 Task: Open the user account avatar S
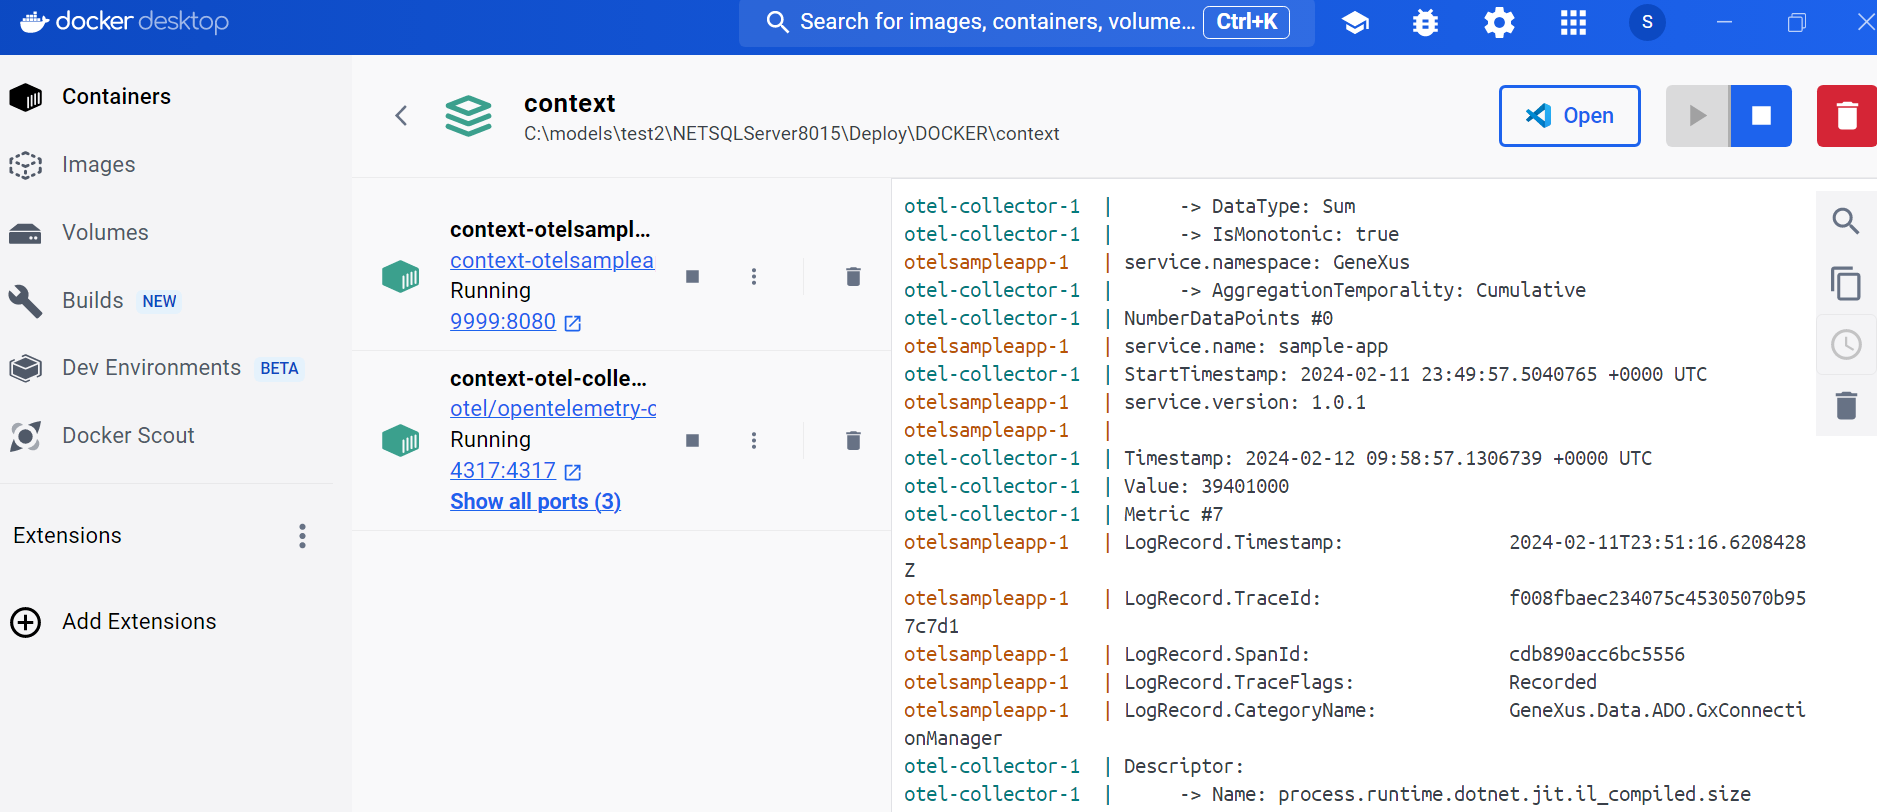(1647, 22)
